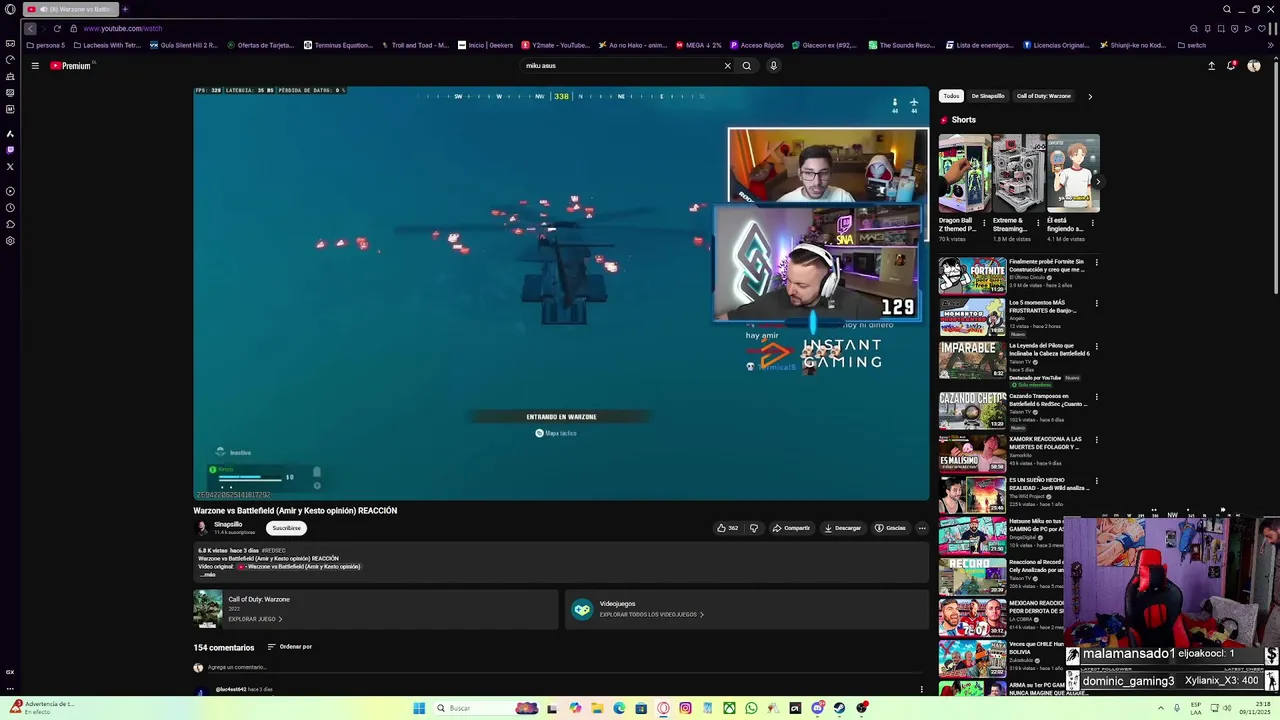Open Instagram from the taskbar
The width and height of the screenshot is (1280, 720).
685,708
